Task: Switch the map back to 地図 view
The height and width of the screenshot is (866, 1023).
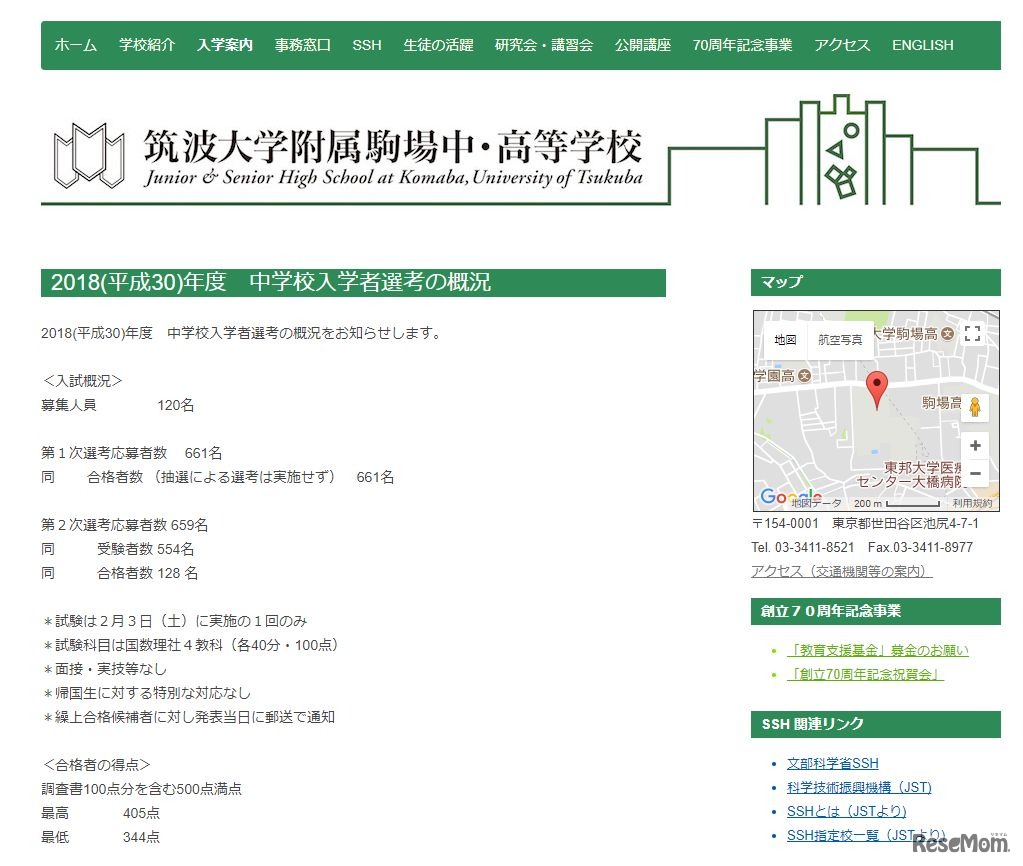Action: tap(785, 339)
